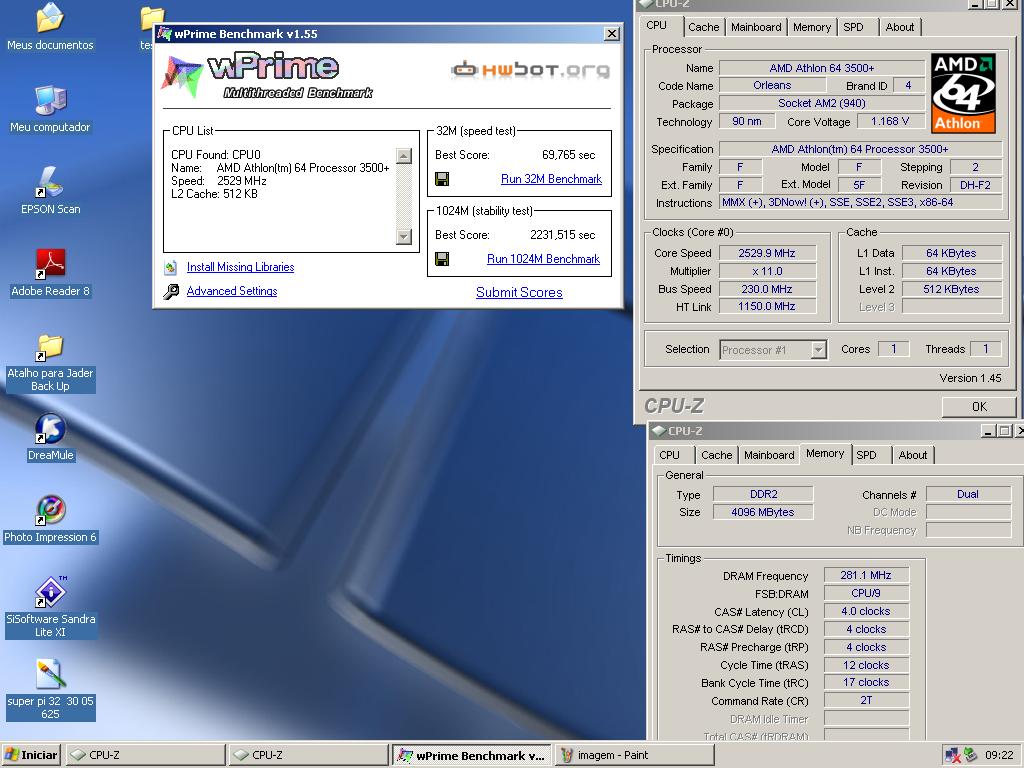The image size is (1024, 768).
Task: Activate imagem - Paint taskbar button
Action: point(634,755)
